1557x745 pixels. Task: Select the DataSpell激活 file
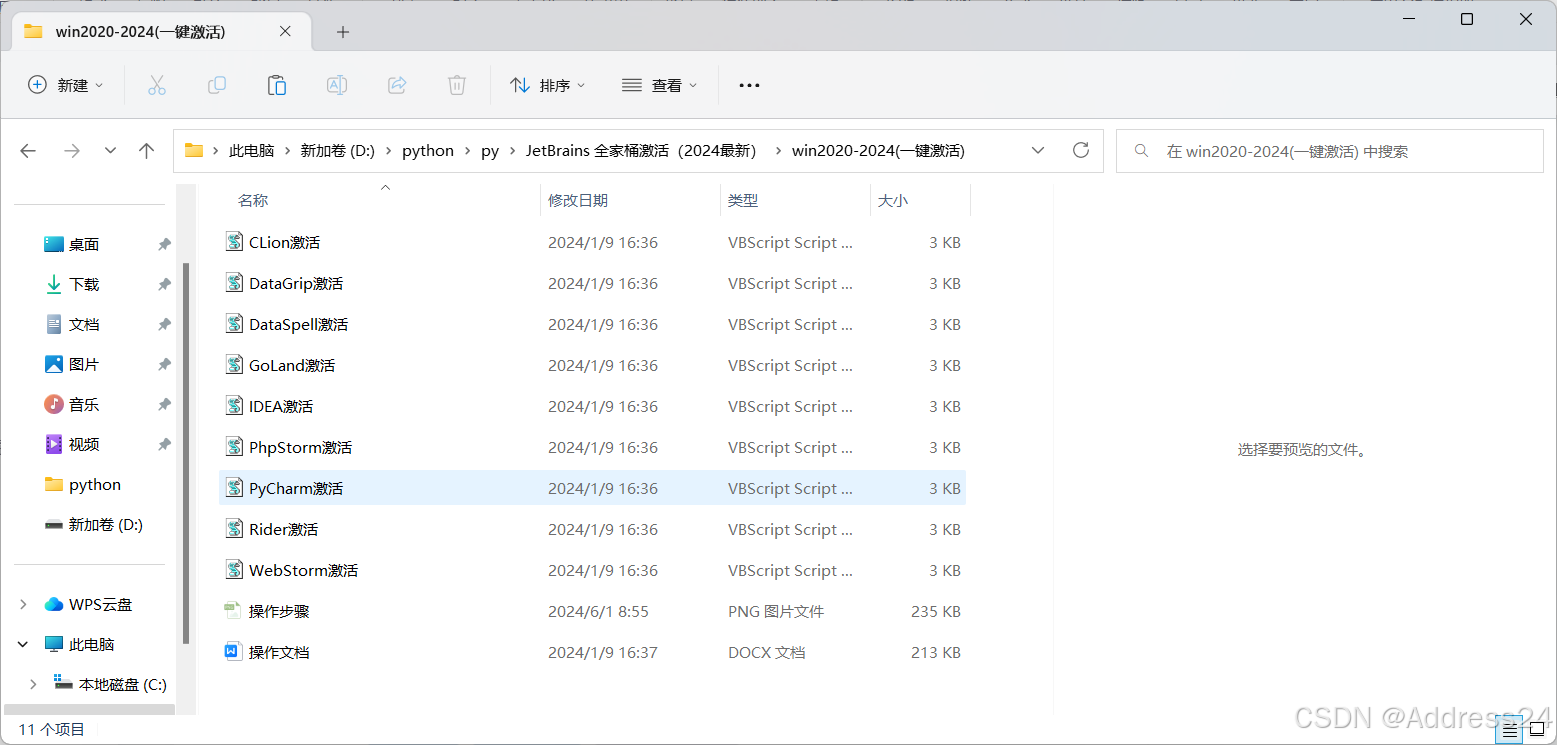click(592, 324)
